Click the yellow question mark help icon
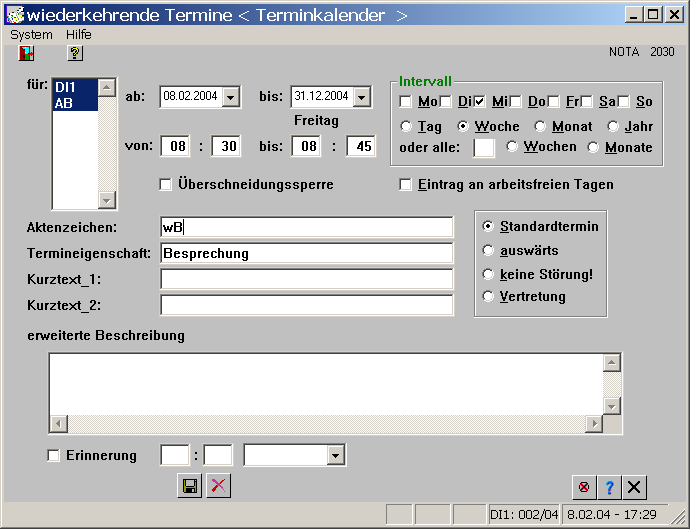 click(x=75, y=53)
